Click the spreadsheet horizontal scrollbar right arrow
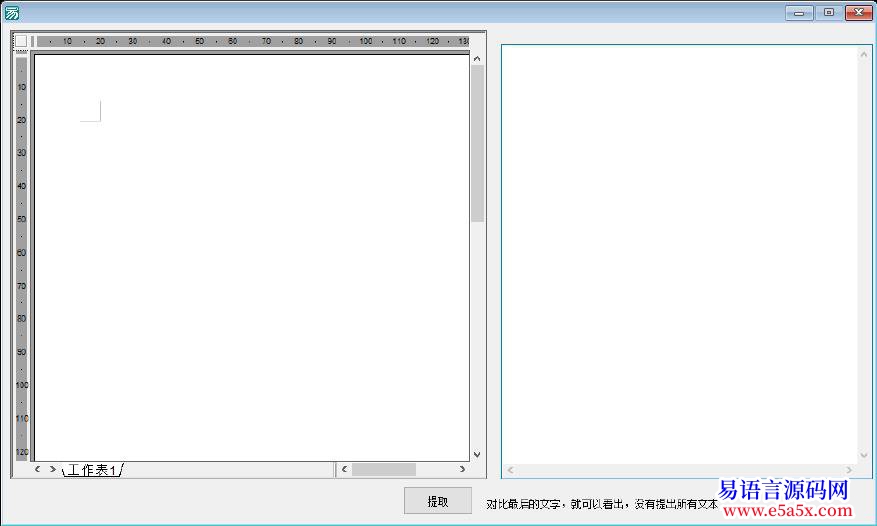 pyautogui.click(x=463, y=469)
